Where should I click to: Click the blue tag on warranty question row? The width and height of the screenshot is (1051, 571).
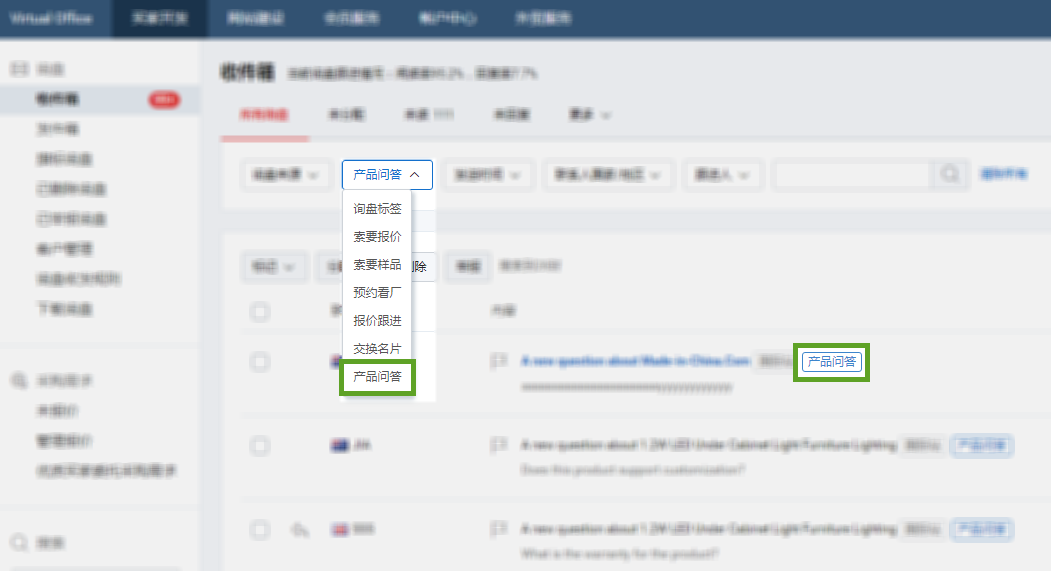pyautogui.click(x=982, y=529)
